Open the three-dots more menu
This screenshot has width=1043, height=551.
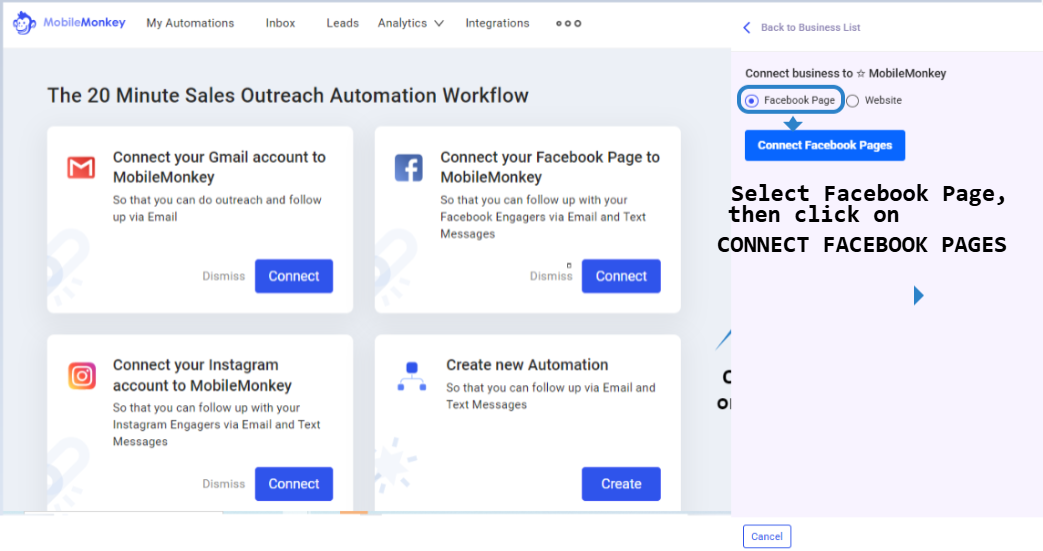tap(569, 23)
